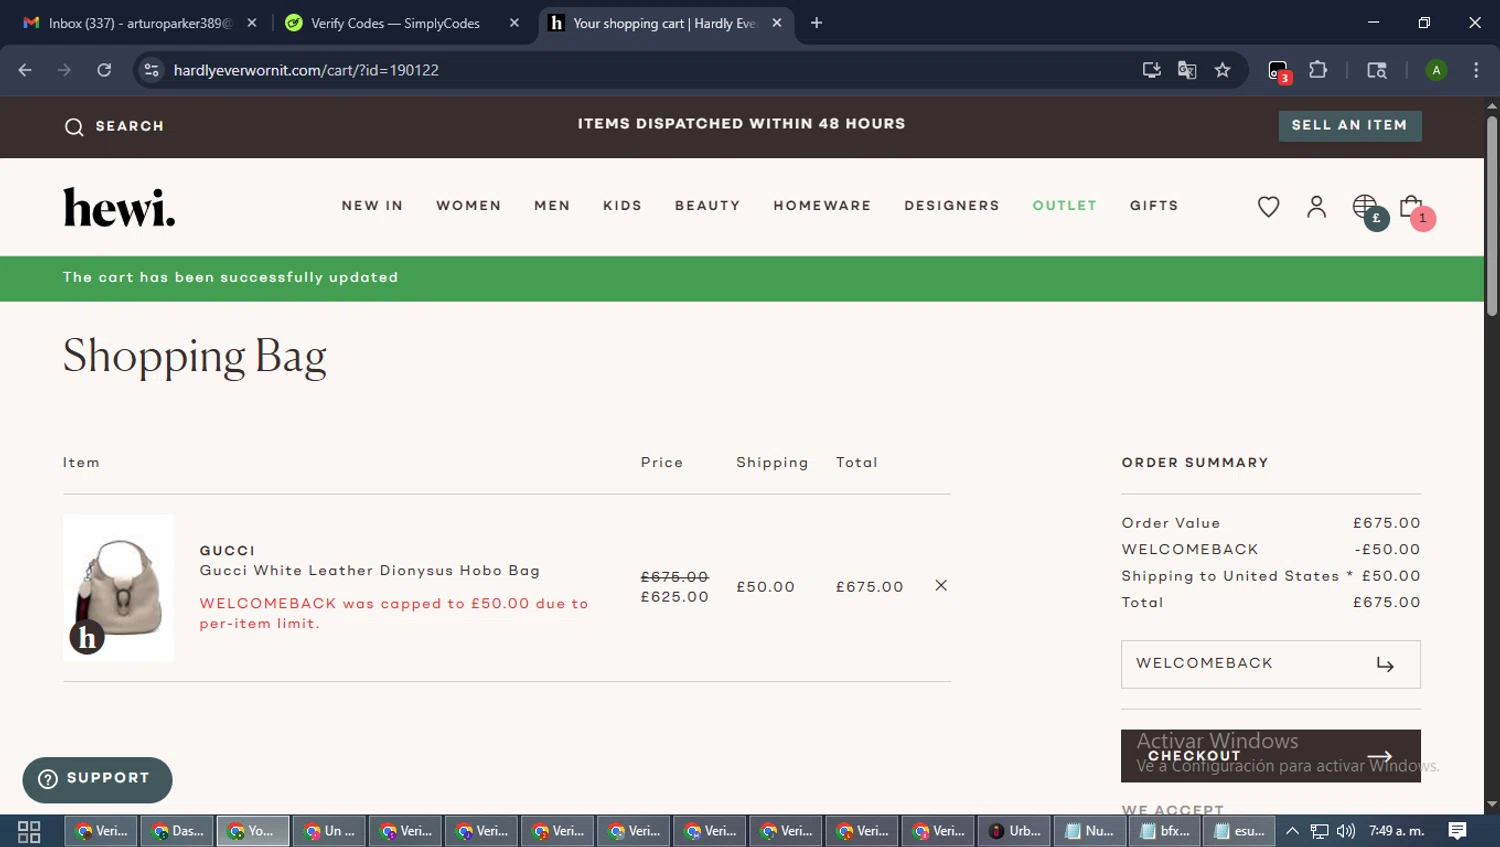Open the Chrome profile avatar A
This screenshot has width=1500, height=847.
[x=1436, y=70]
